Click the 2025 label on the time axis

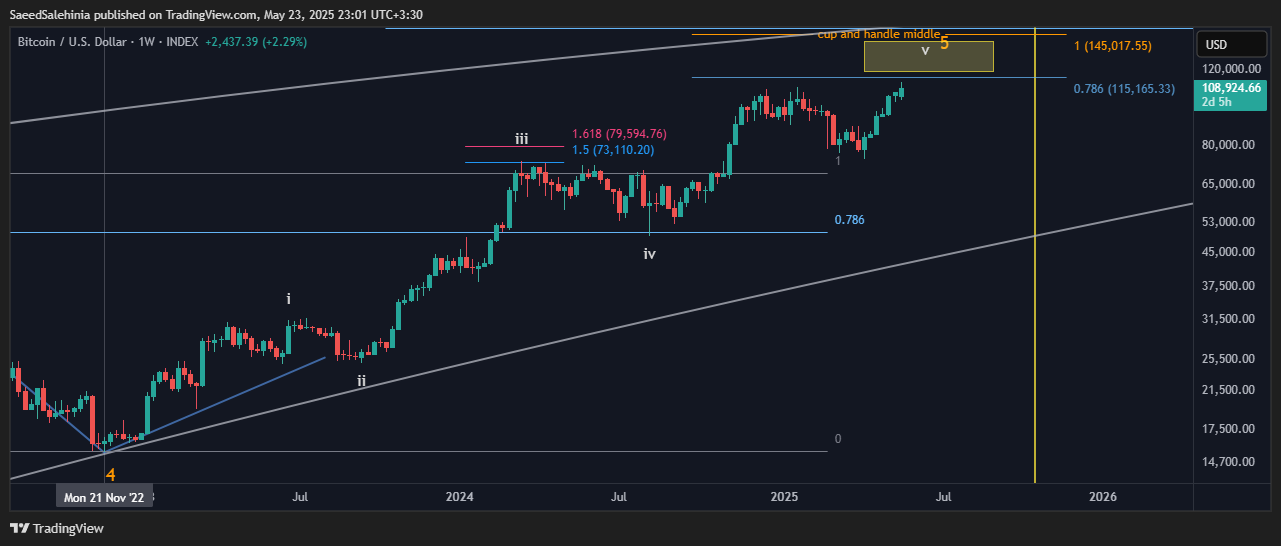point(784,496)
